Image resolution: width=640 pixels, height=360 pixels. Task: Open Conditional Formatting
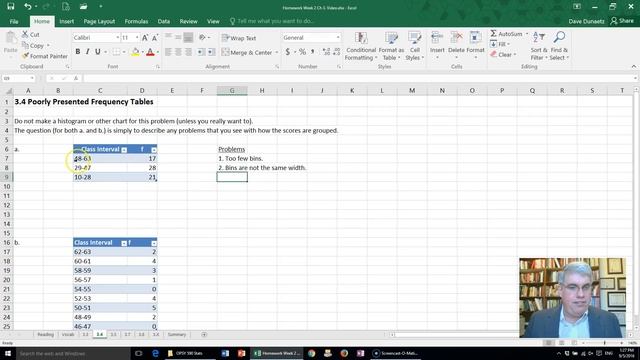pos(361,46)
